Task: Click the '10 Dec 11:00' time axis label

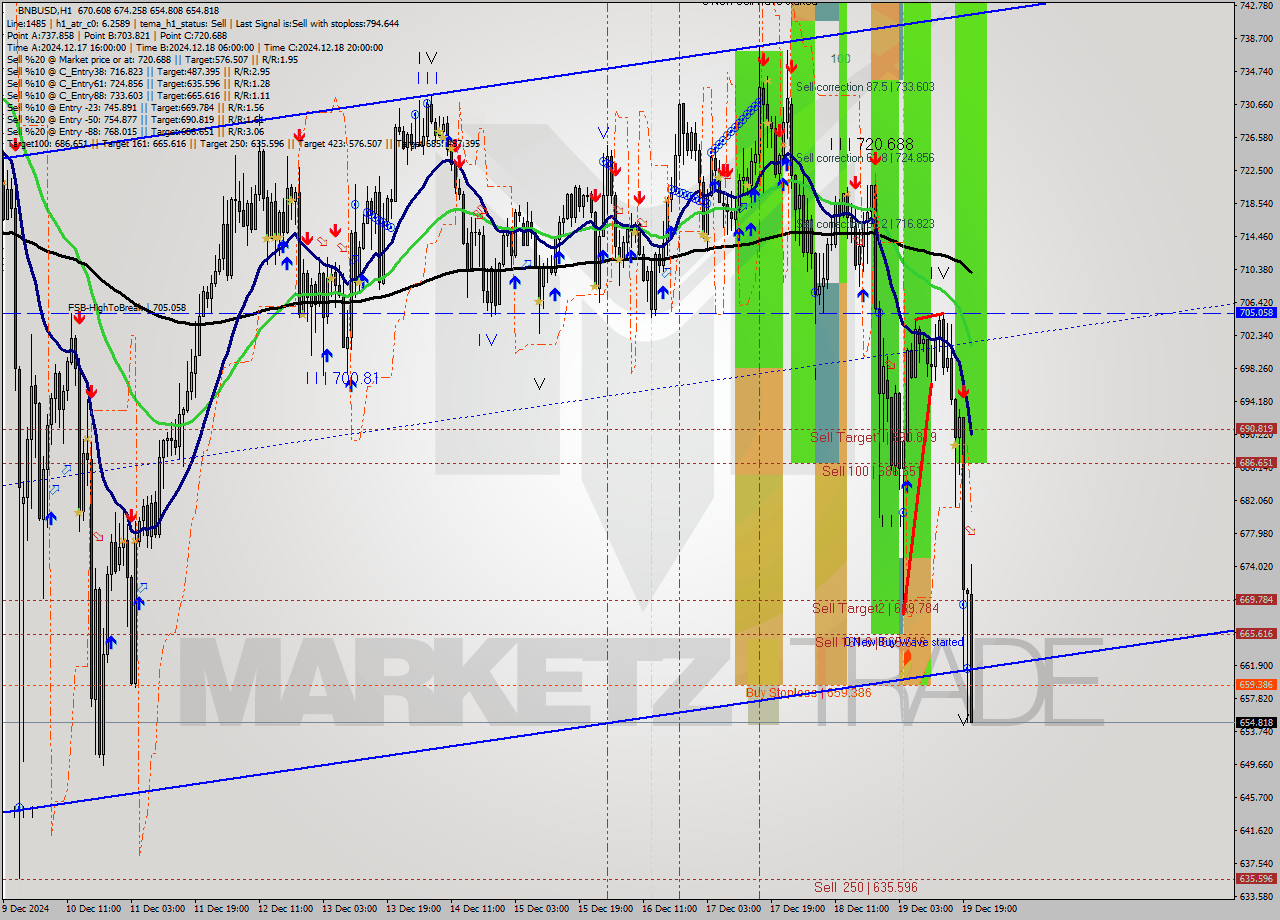Action: (93, 909)
